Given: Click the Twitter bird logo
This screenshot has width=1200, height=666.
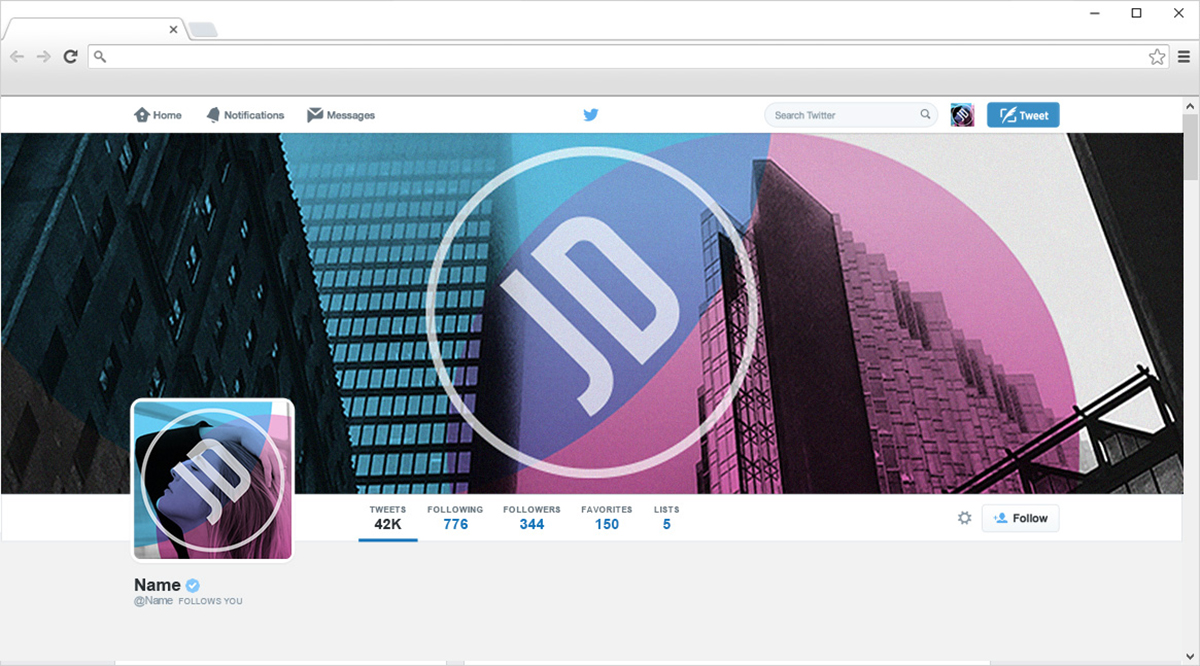Looking at the screenshot, I should pyautogui.click(x=591, y=115).
